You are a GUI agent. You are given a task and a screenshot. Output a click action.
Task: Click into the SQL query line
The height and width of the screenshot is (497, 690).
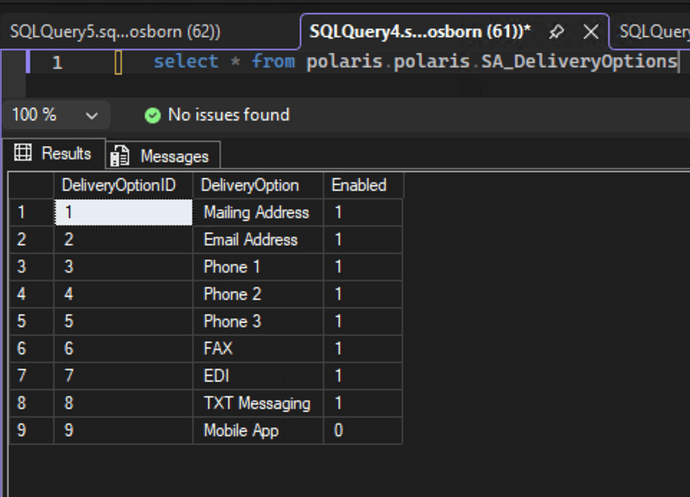[x=415, y=62]
